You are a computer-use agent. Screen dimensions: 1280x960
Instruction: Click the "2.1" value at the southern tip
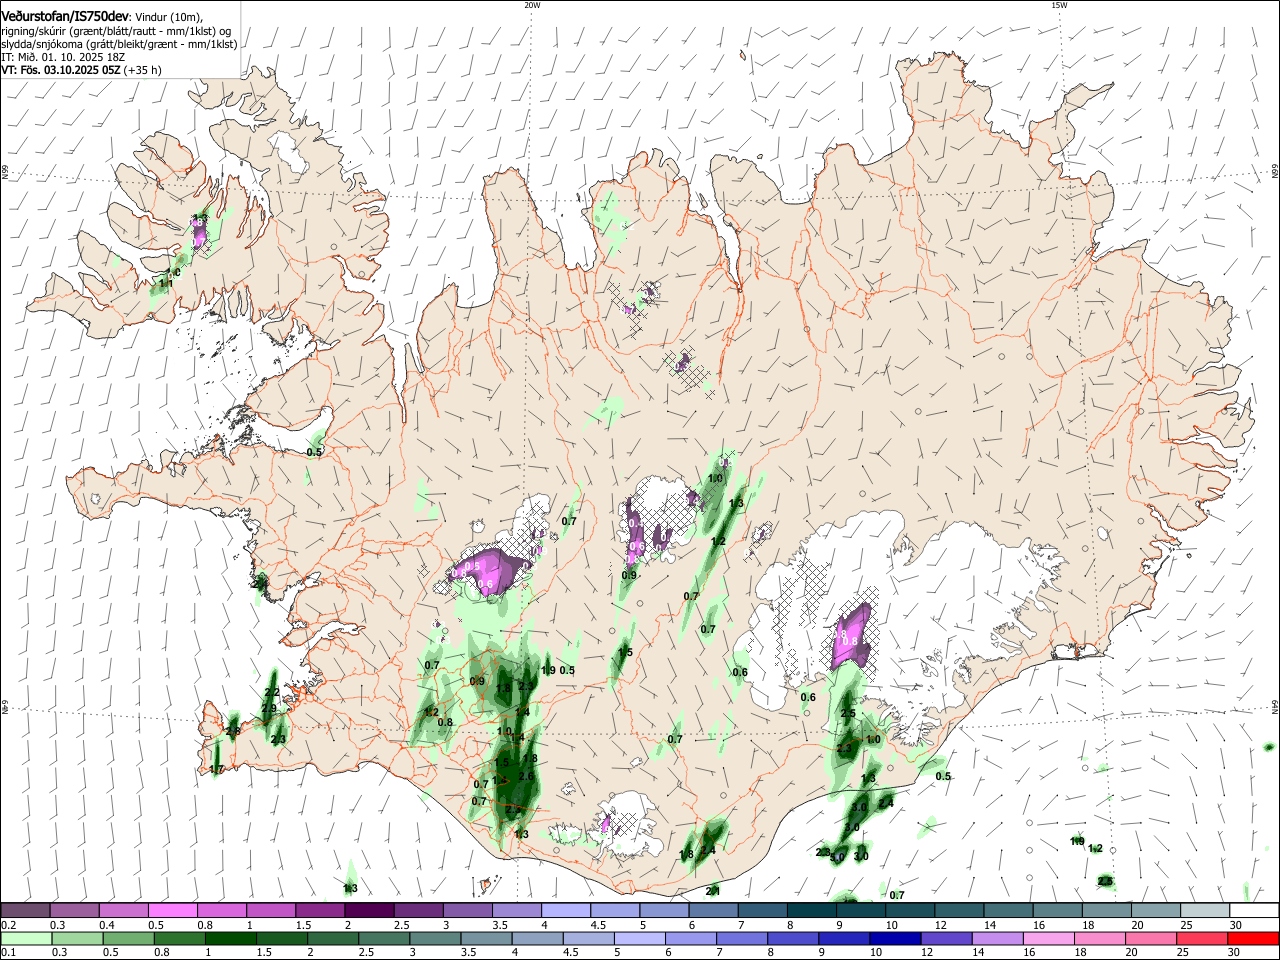pyautogui.click(x=713, y=891)
